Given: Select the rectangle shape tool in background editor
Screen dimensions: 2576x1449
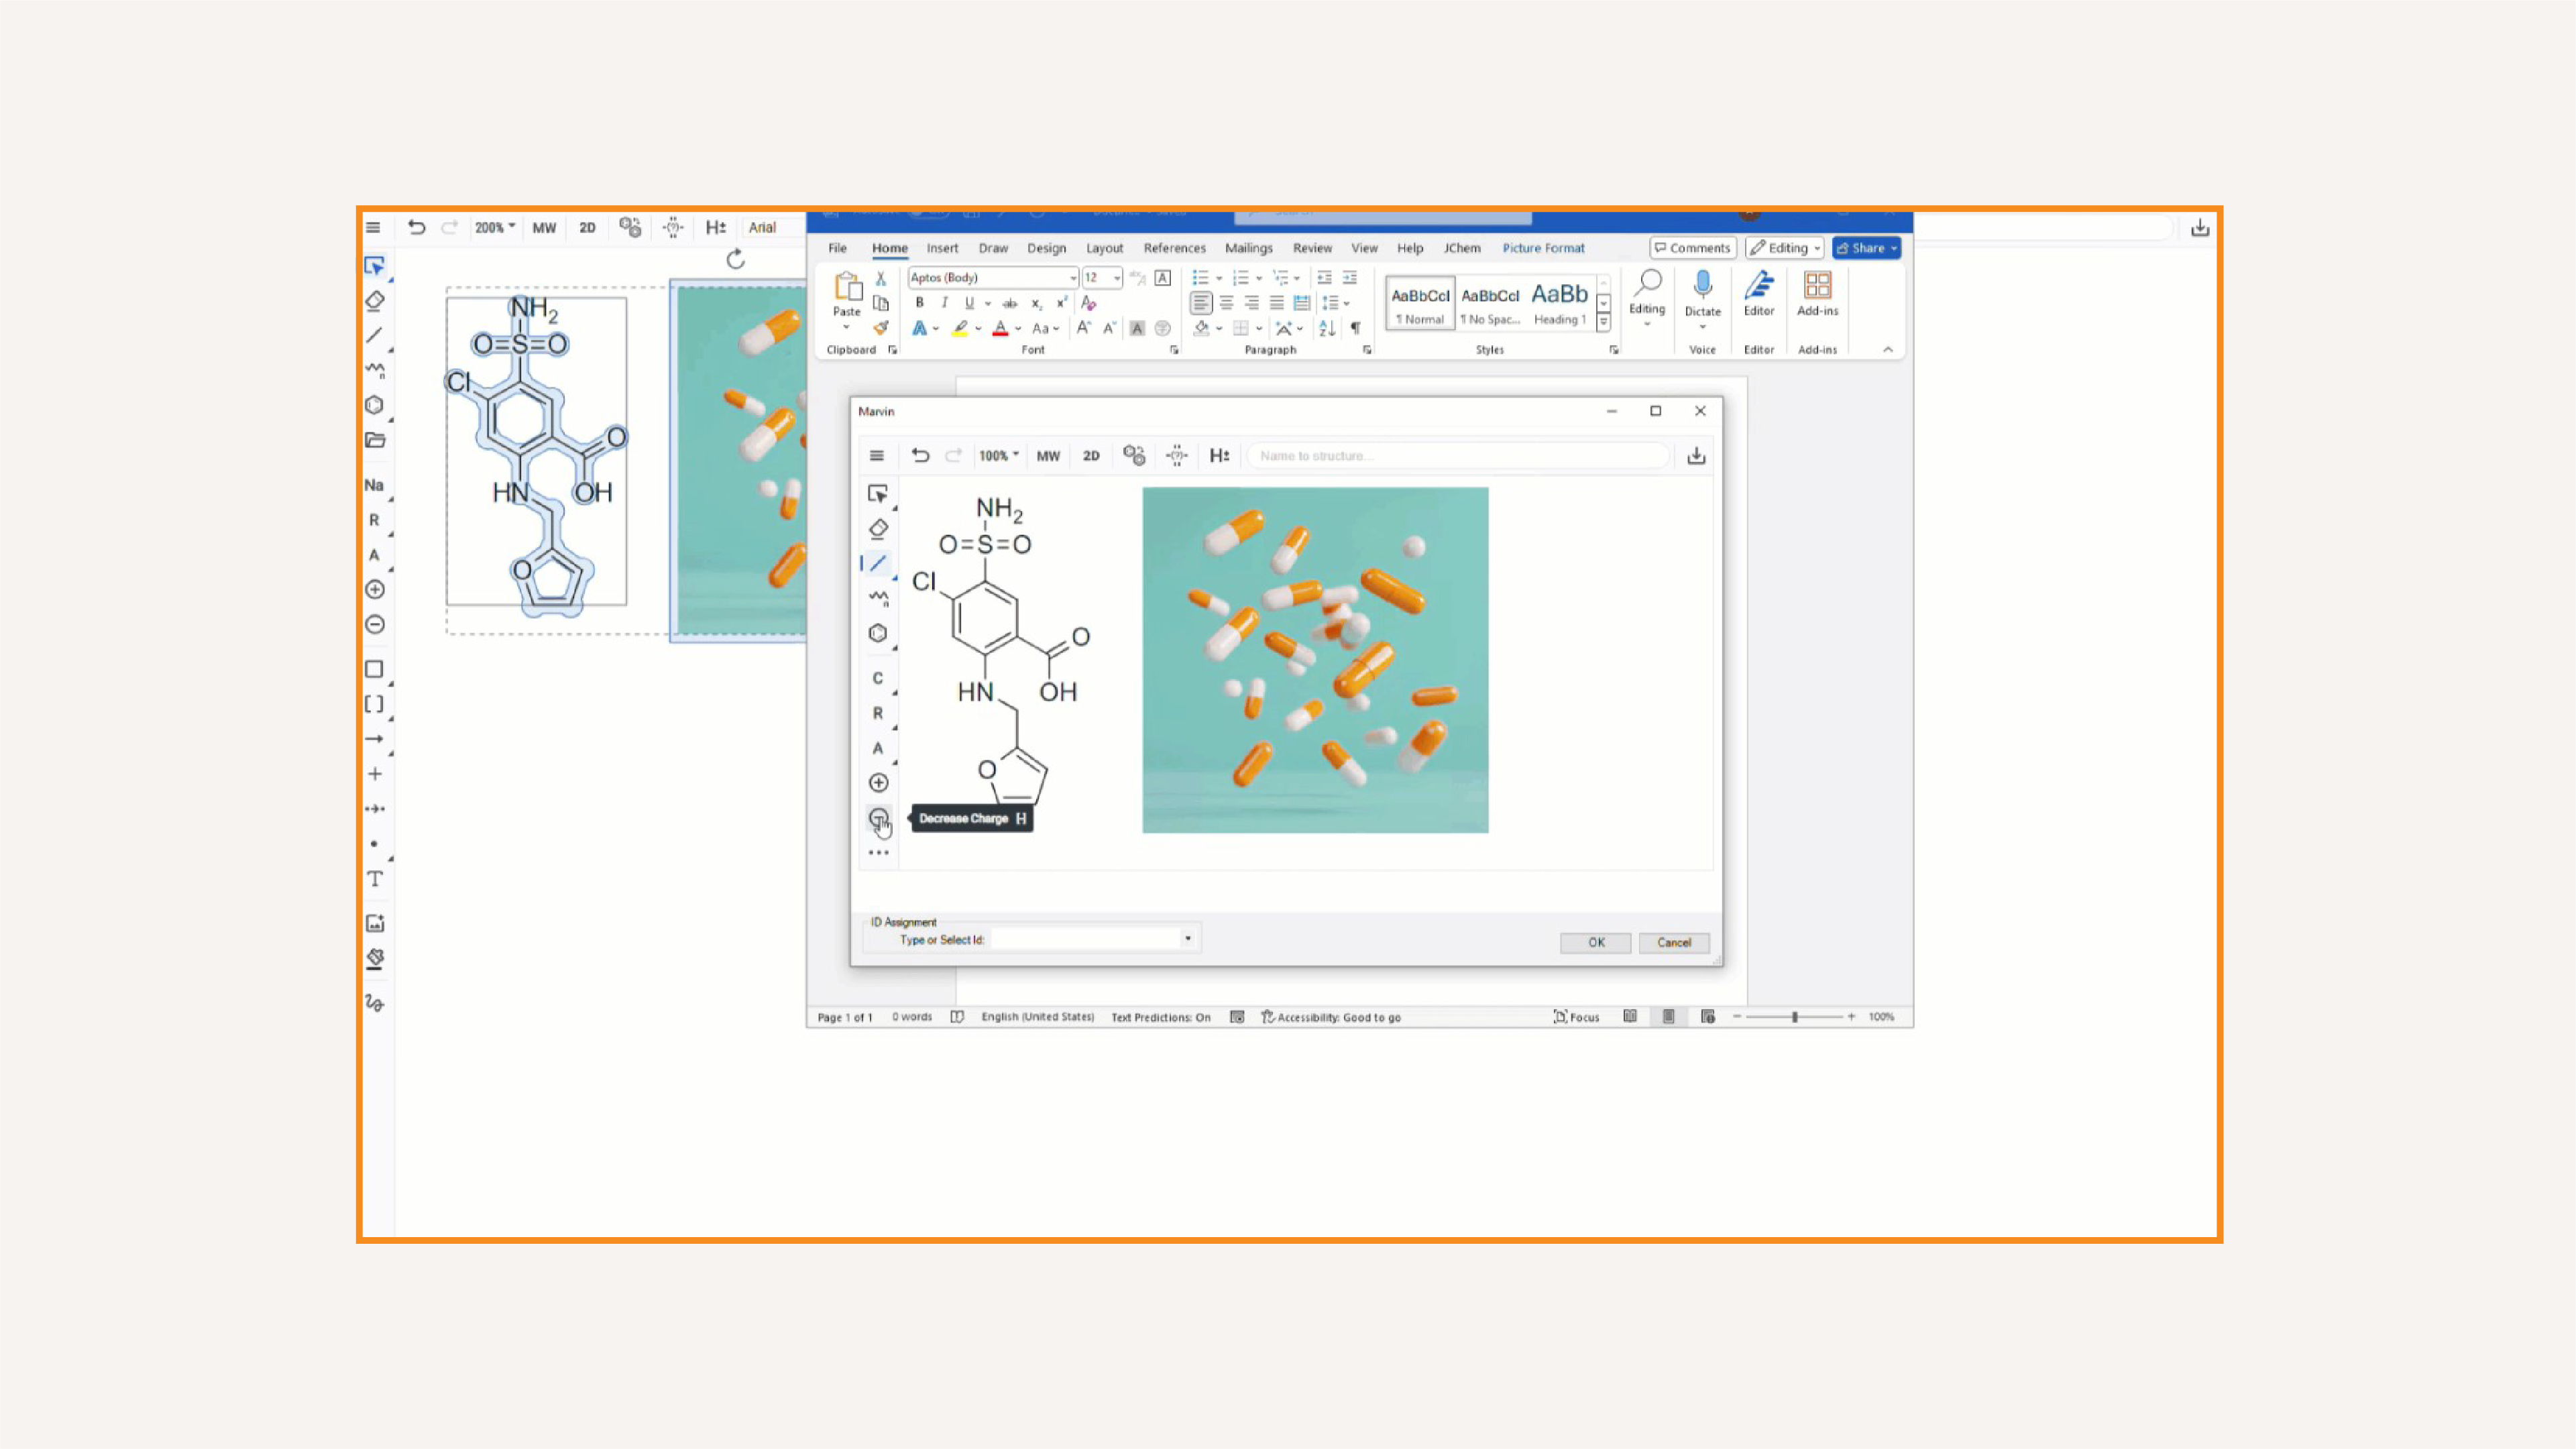Looking at the screenshot, I should (374, 669).
